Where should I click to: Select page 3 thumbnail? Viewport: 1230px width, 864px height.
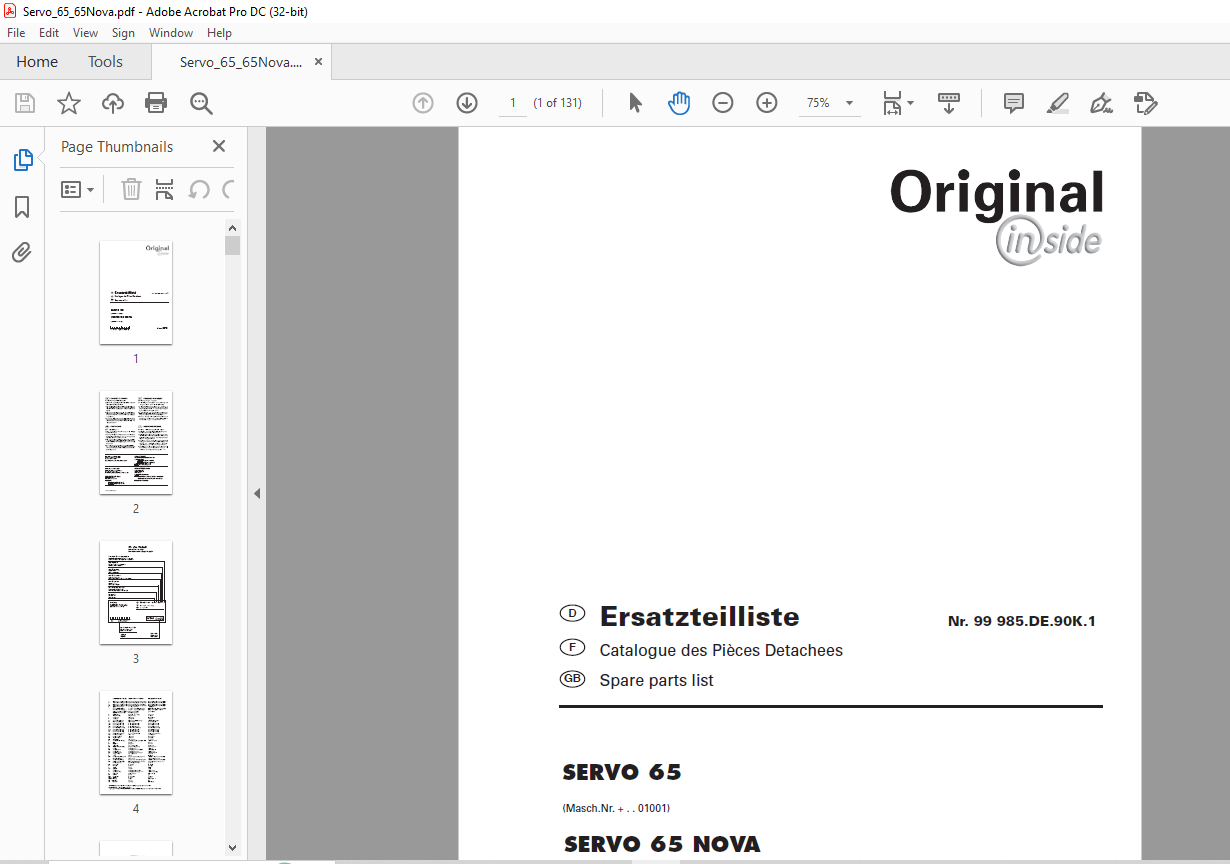[136, 592]
